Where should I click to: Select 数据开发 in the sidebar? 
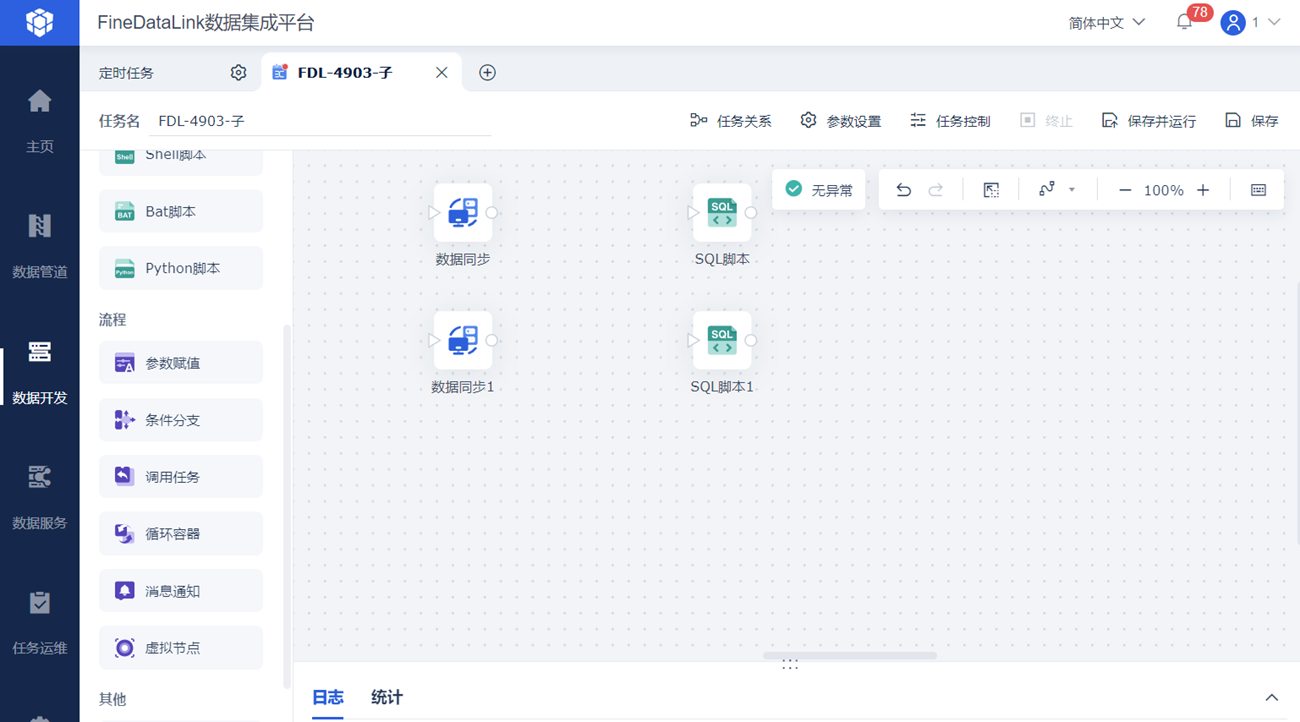point(39,371)
